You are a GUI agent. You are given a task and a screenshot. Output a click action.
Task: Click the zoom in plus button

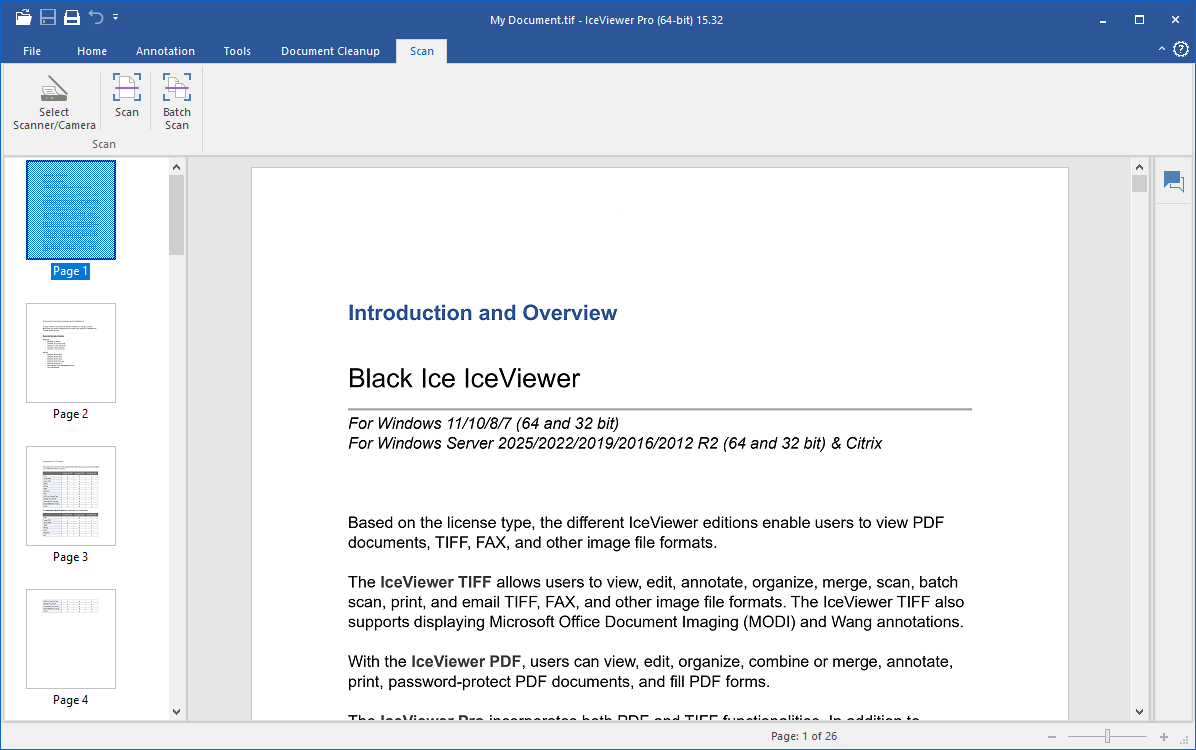[x=1164, y=736]
